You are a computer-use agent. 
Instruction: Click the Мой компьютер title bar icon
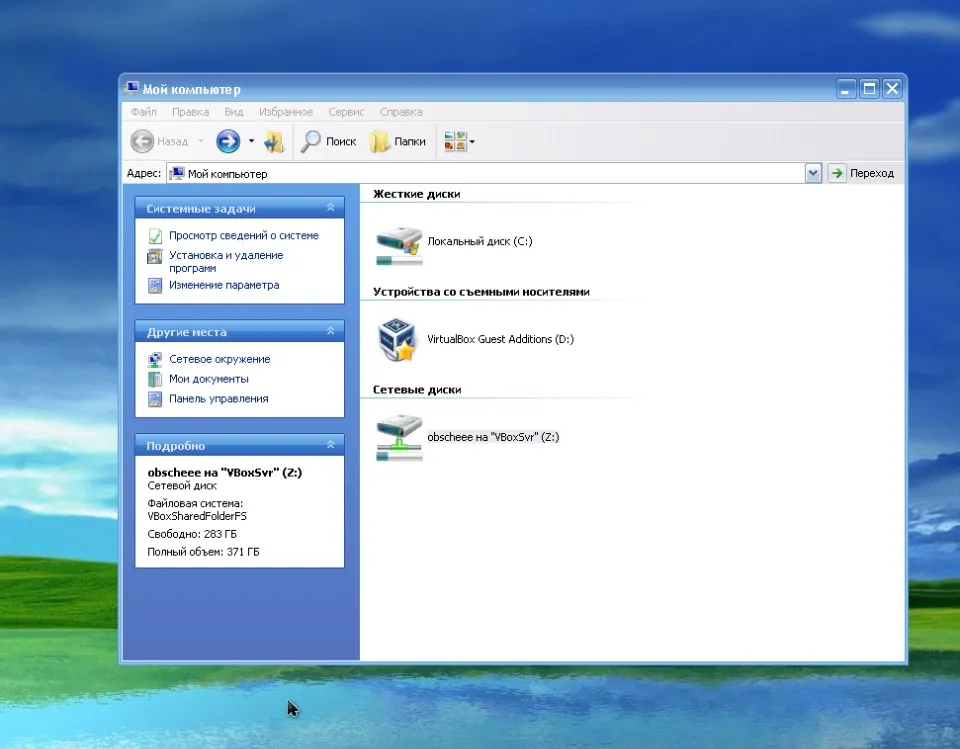coord(131,88)
